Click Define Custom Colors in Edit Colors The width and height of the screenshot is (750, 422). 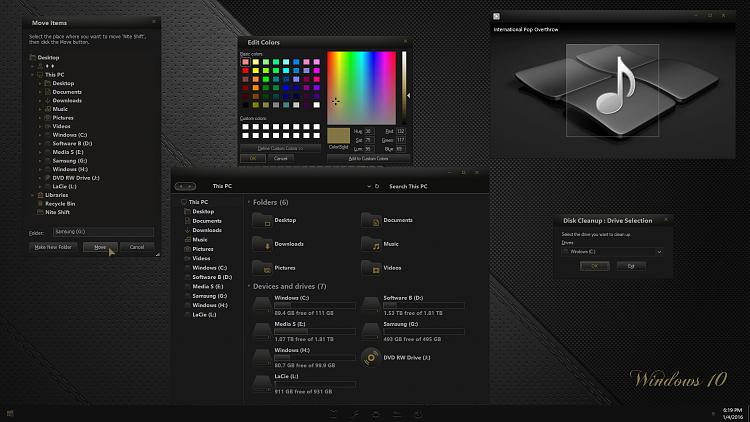280,148
